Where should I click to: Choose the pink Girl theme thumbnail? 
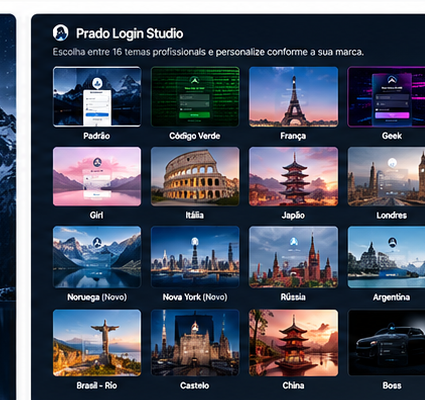97,176
